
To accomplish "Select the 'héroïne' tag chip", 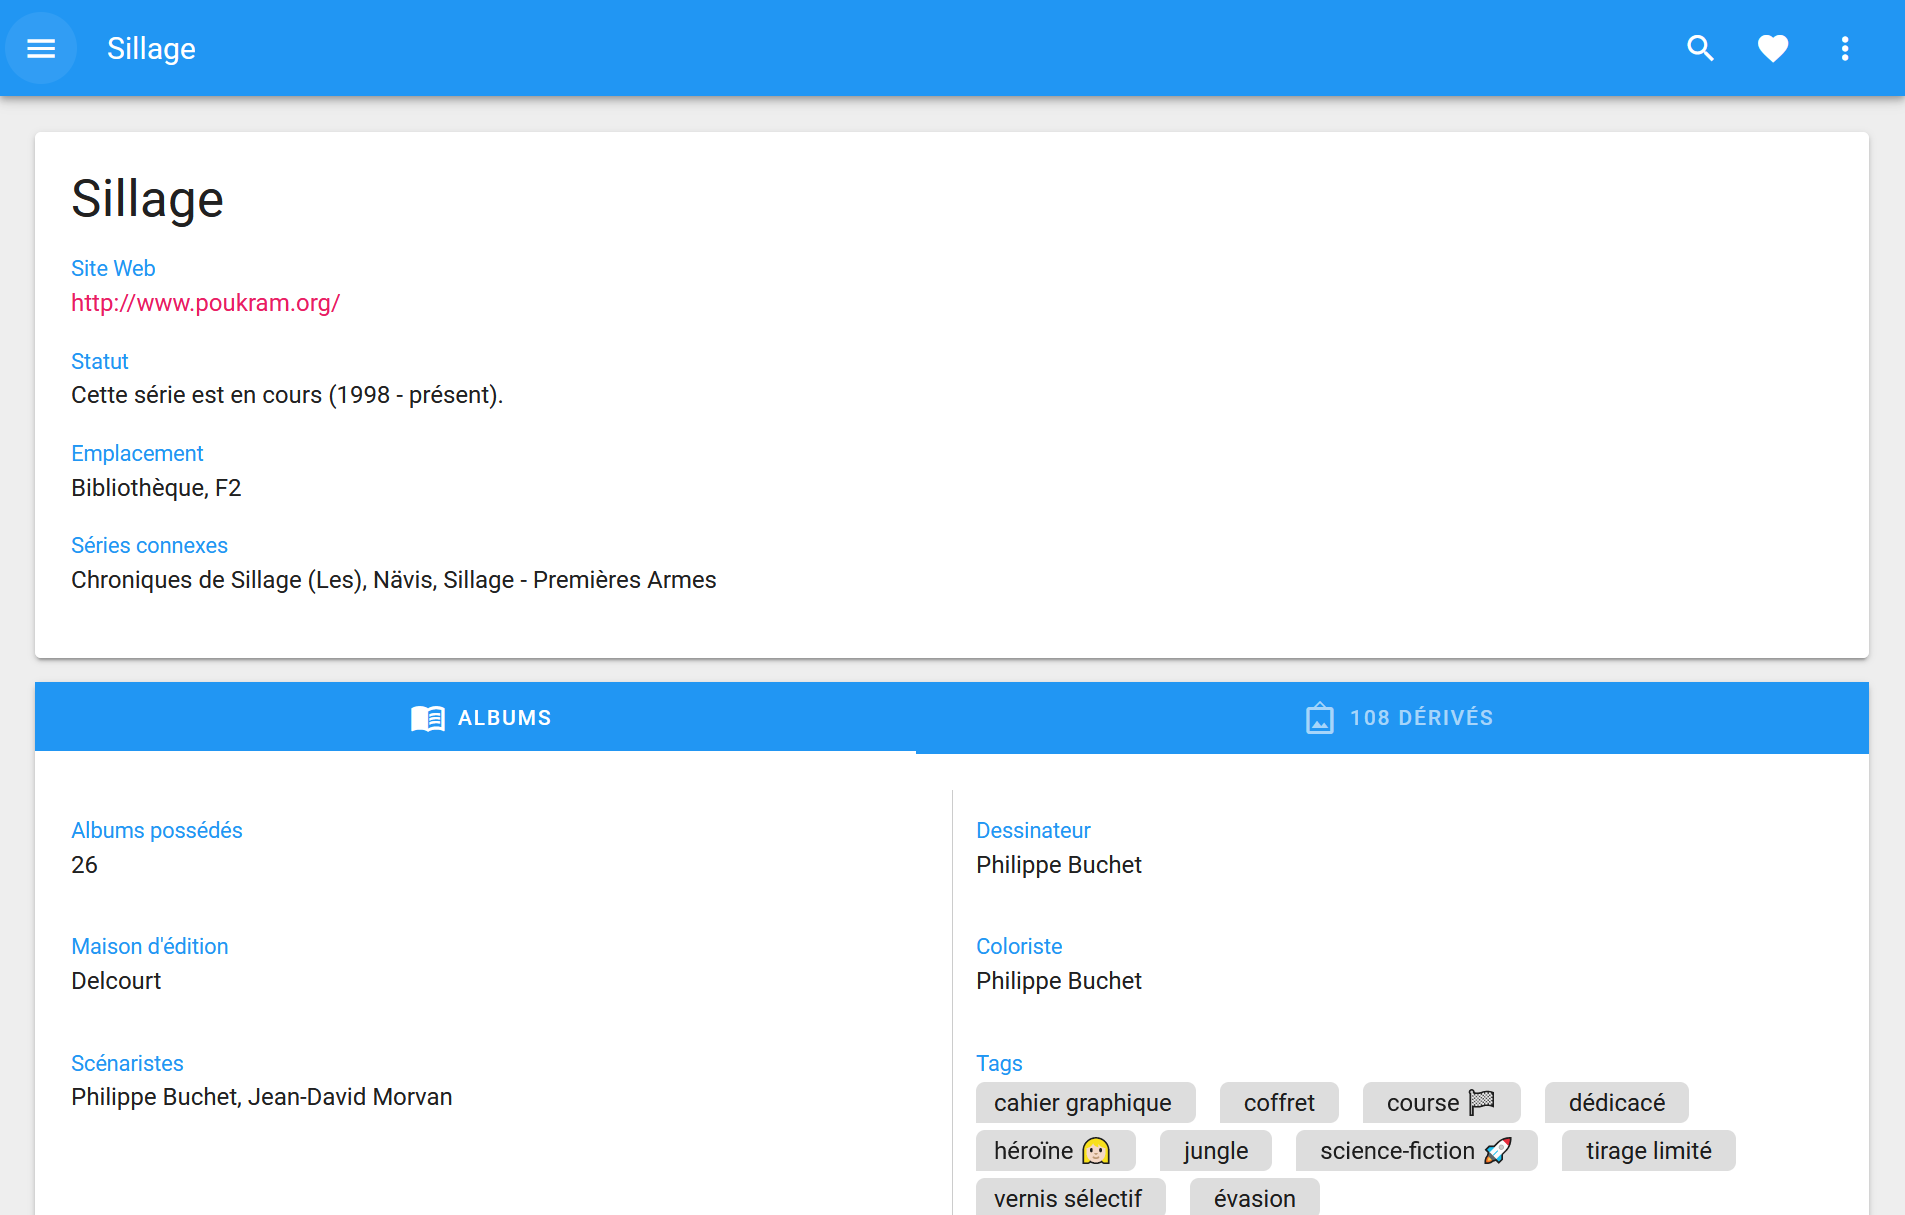I will click(1055, 1151).
